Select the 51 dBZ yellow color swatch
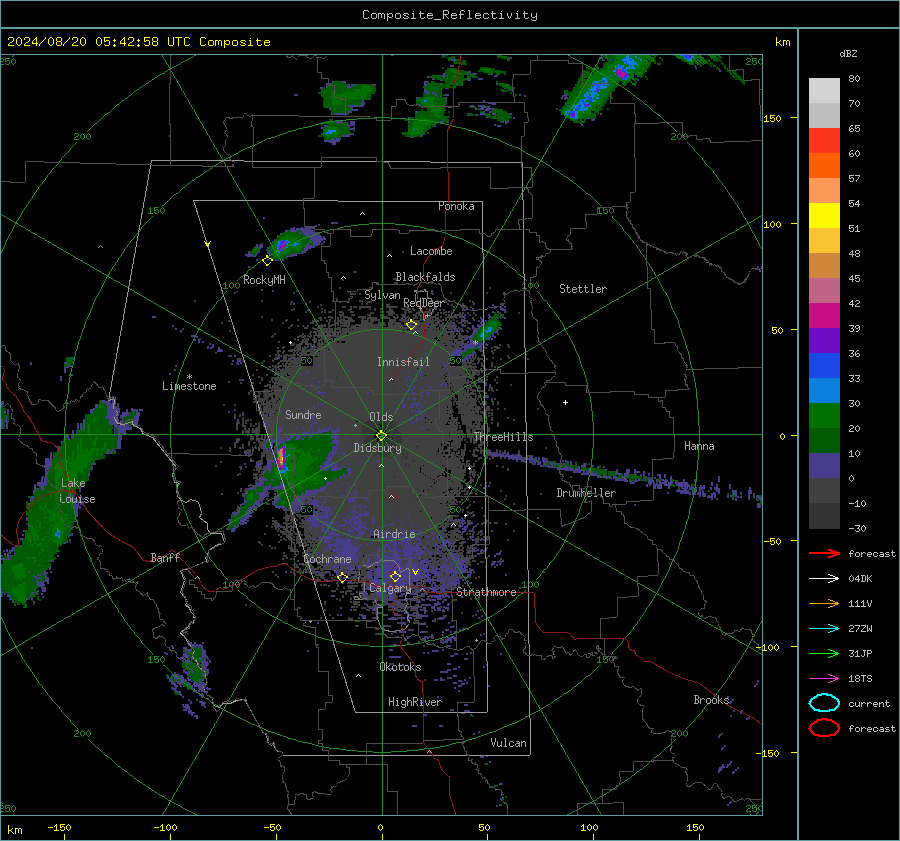 coord(824,215)
